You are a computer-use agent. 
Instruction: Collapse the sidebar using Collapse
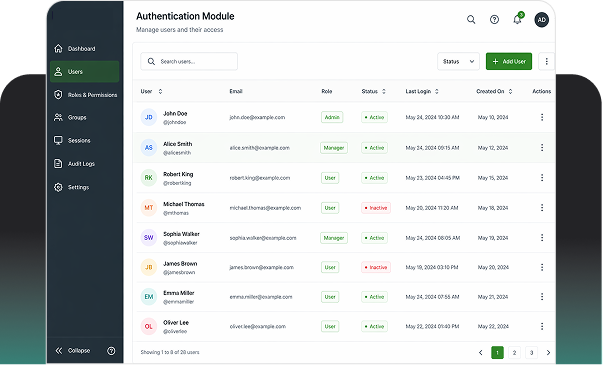[73, 350]
